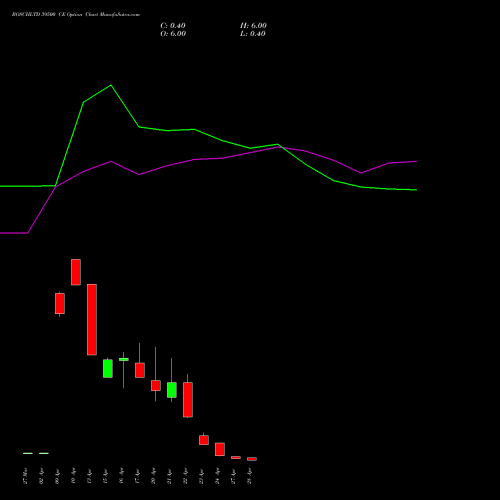Click the first large green candle body
500x500 pixels.
pyautogui.click(x=108, y=368)
